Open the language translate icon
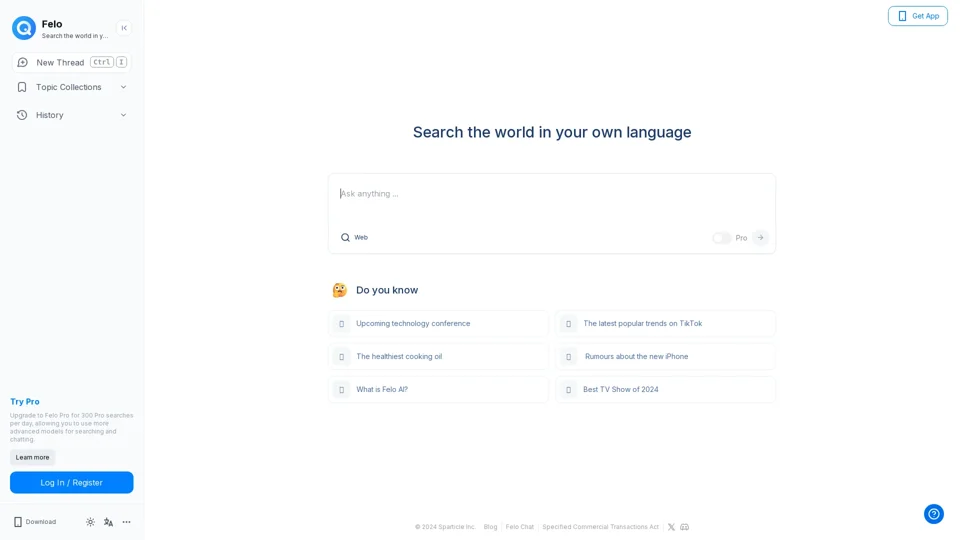 (x=108, y=522)
